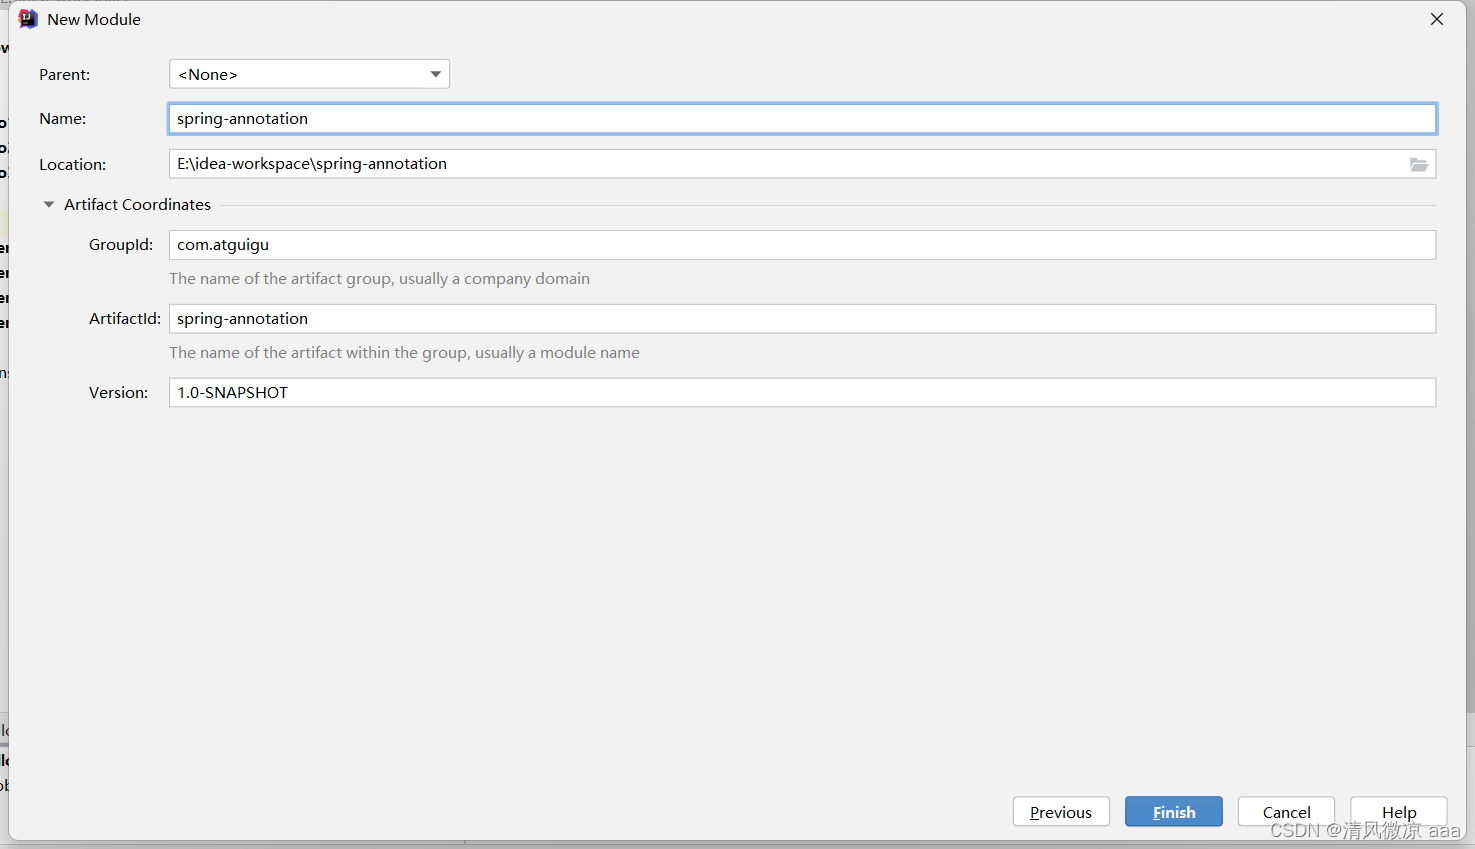Click the Parent label
1475x849 pixels.
[x=65, y=74]
